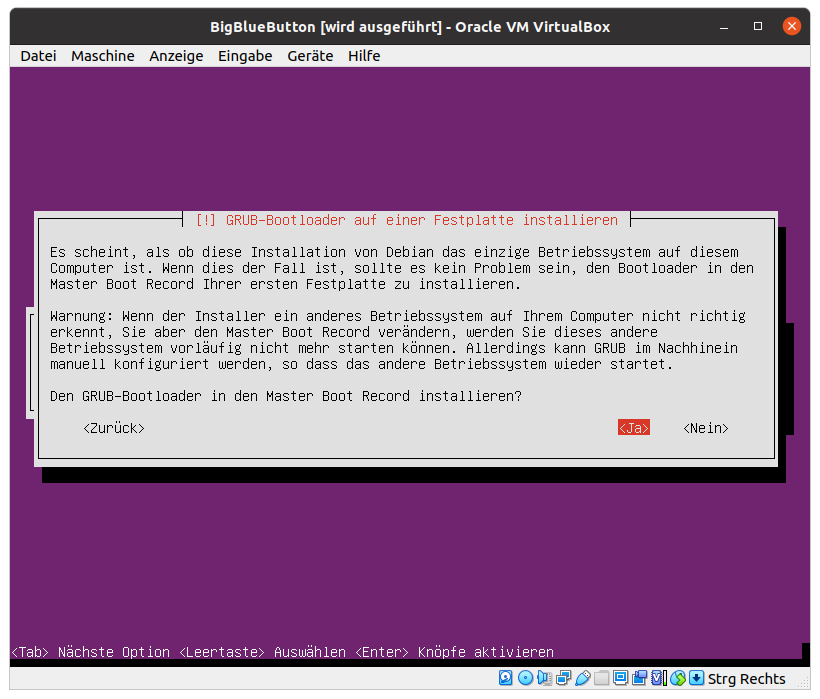The width and height of the screenshot is (820, 699).
Task: Click the question "Den GRUB-Bootloader in den Master Boot Record installieren?"
Action: 286,396
